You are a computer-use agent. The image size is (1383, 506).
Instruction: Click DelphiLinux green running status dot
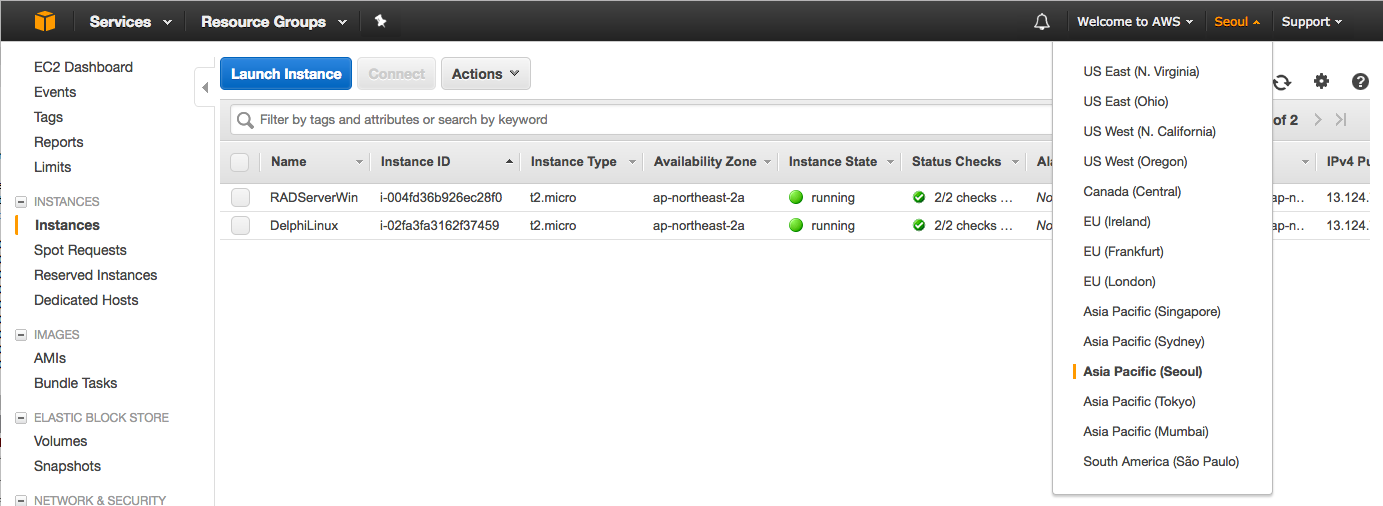(x=796, y=225)
